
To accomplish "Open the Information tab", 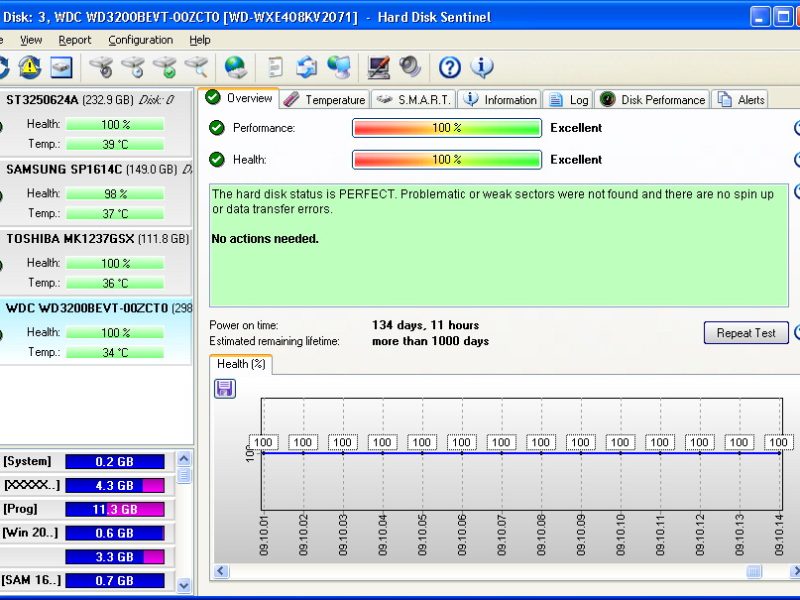I will pos(500,99).
